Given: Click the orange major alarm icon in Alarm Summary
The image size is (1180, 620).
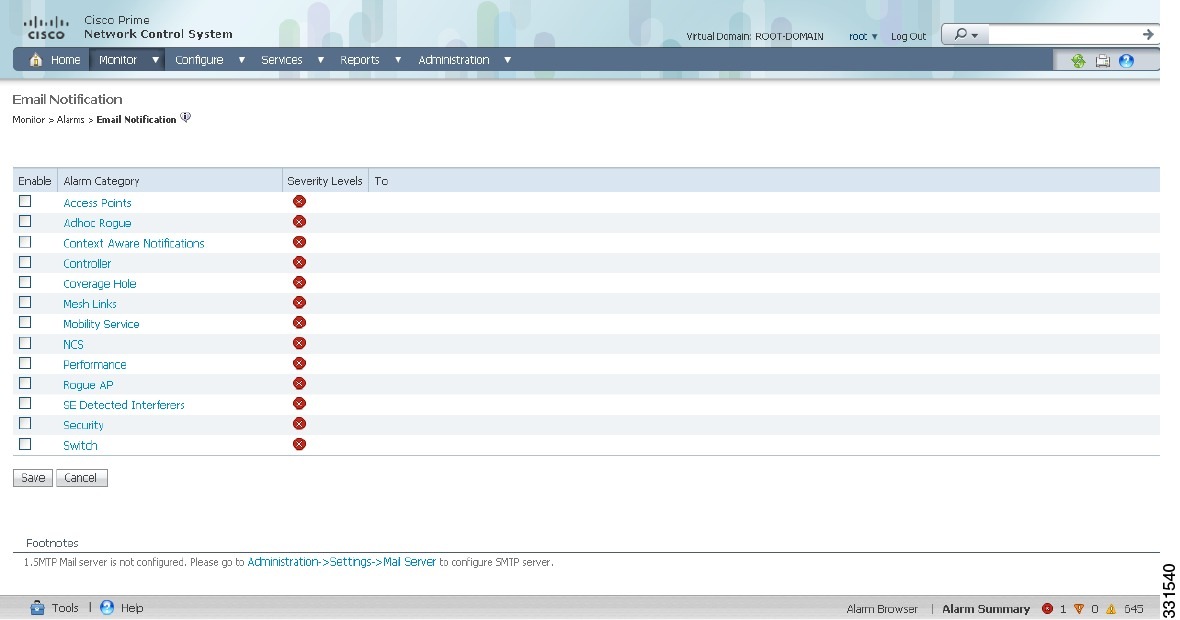Looking at the screenshot, I should pos(1078,609).
